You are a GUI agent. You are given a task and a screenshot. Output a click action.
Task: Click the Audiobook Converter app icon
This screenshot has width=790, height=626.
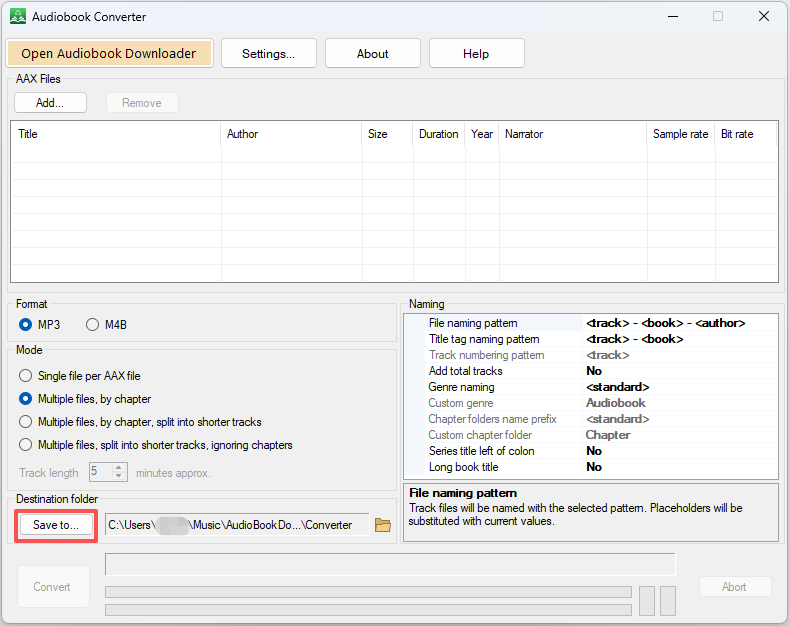(17, 16)
